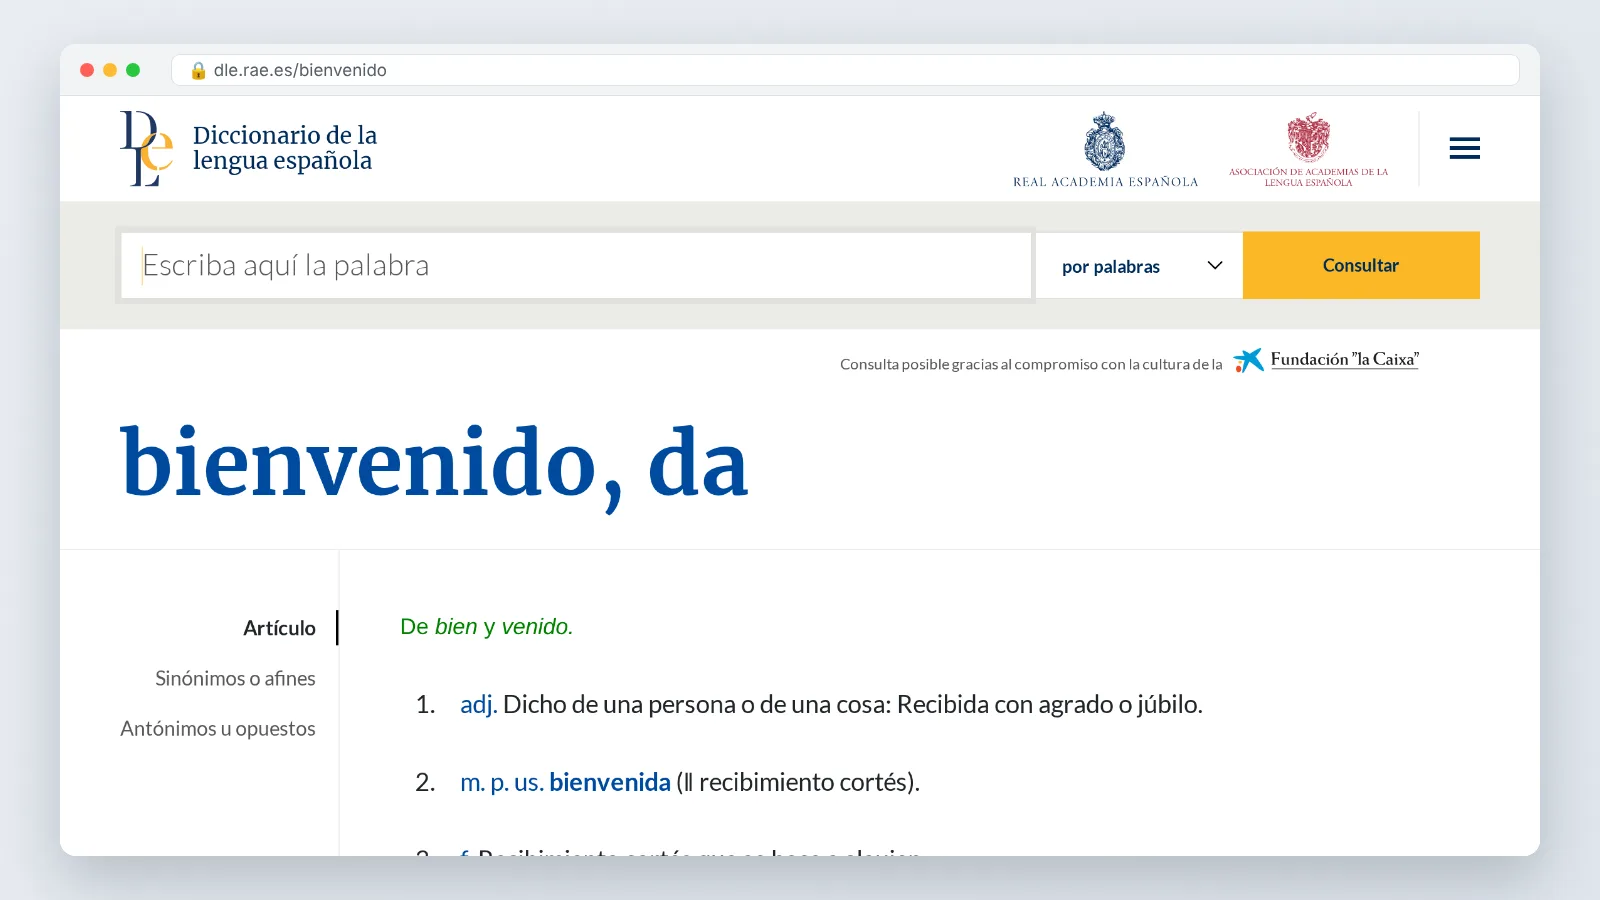Open the Real Academia Española emblem link

coord(1105,149)
